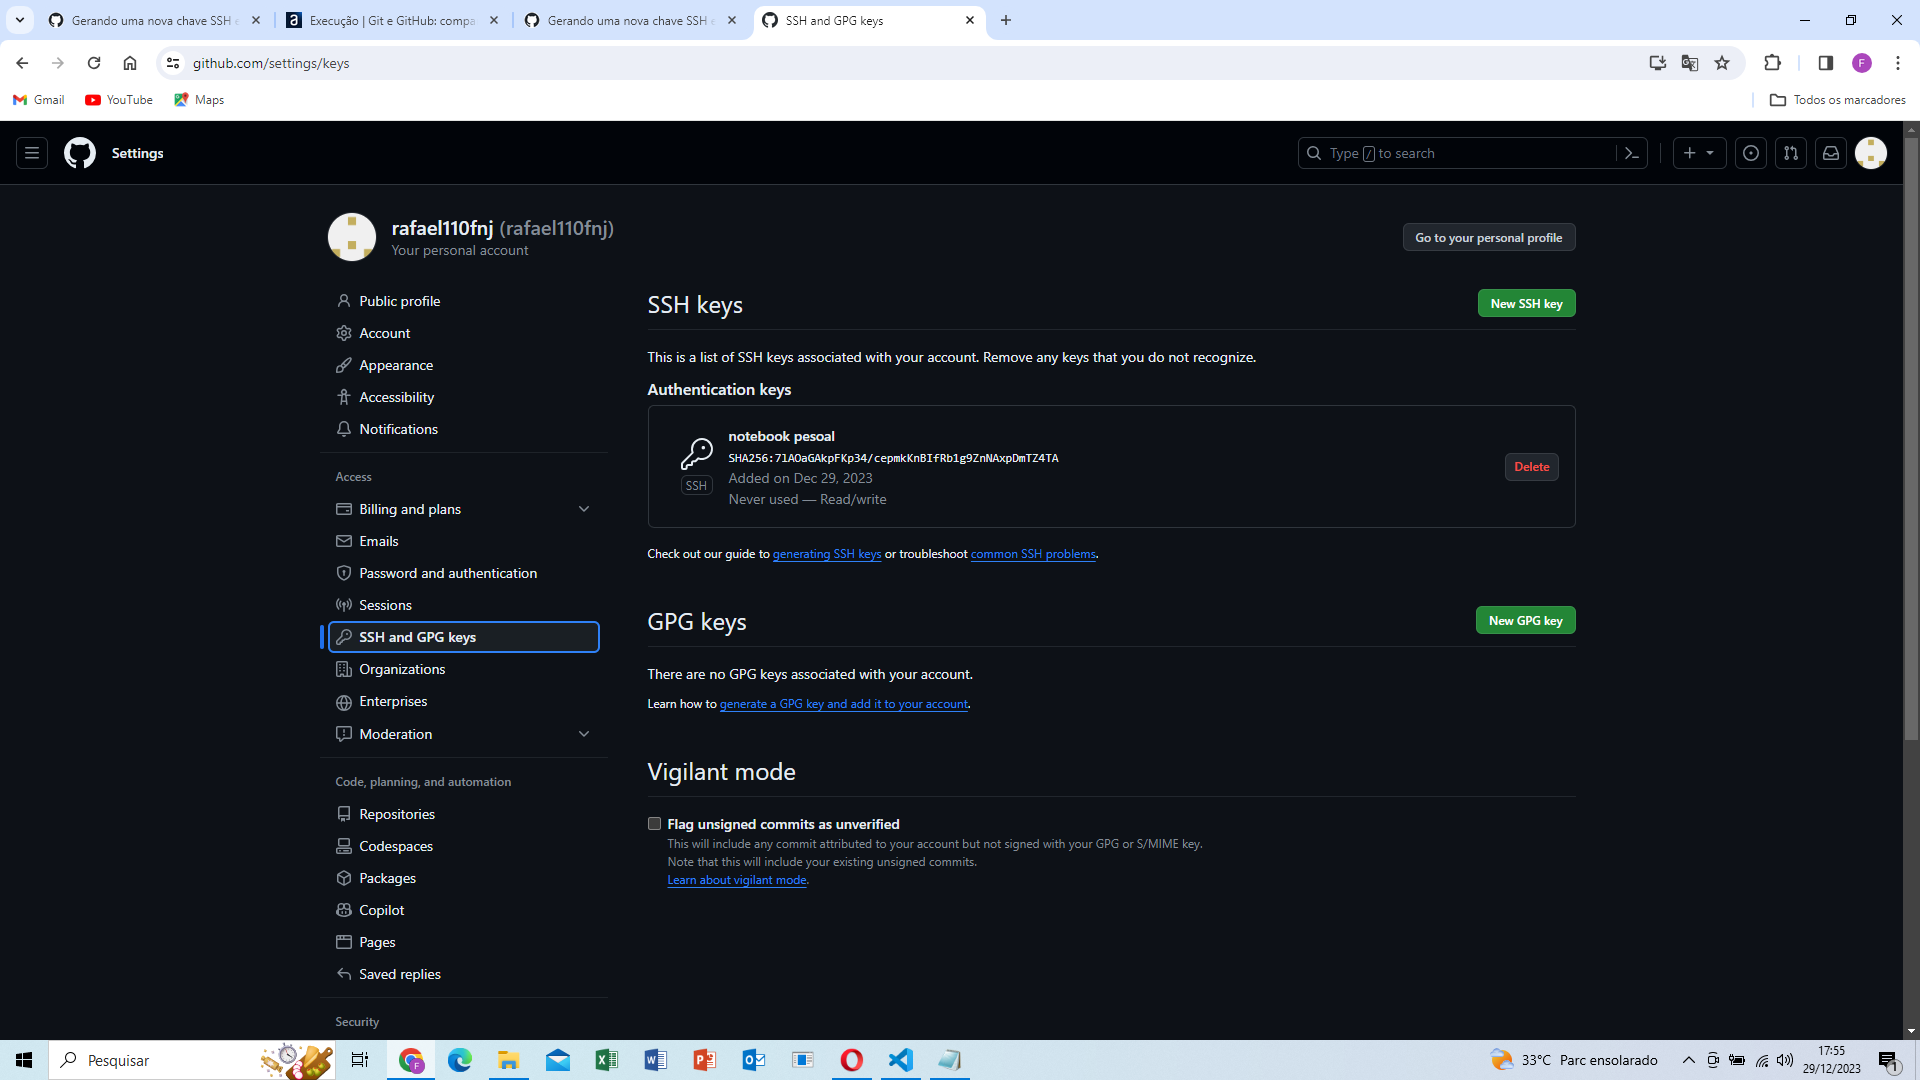Toggle Flag unsigned commits as unverified checkbox
The image size is (1920, 1080).
coord(655,824)
